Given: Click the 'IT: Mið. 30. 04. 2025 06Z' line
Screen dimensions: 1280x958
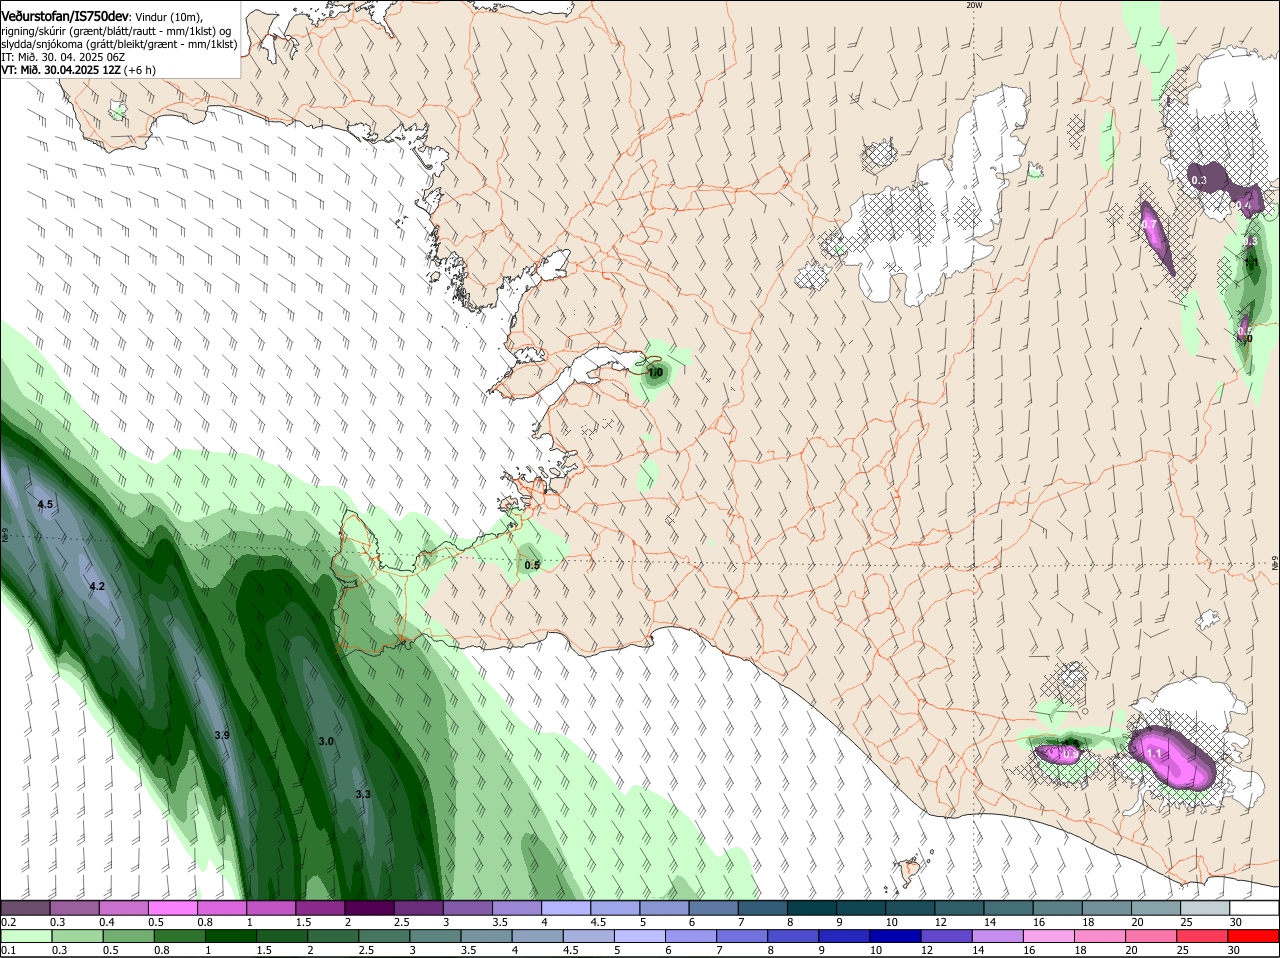Looking at the screenshot, I should 63,57.
